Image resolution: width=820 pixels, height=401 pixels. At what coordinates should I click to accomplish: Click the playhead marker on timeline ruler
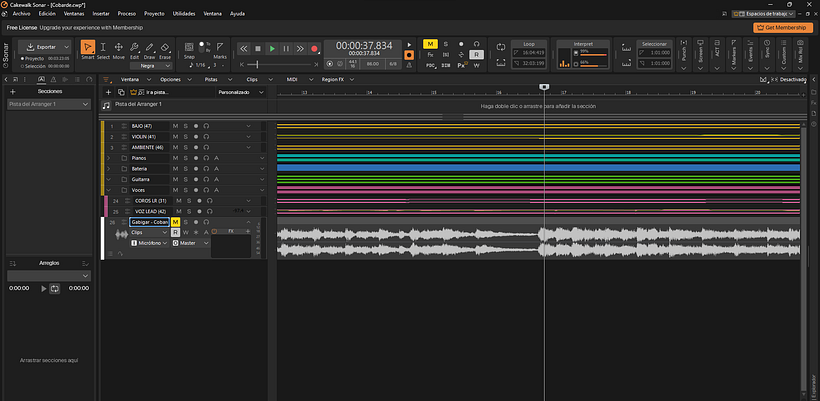pos(543,87)
